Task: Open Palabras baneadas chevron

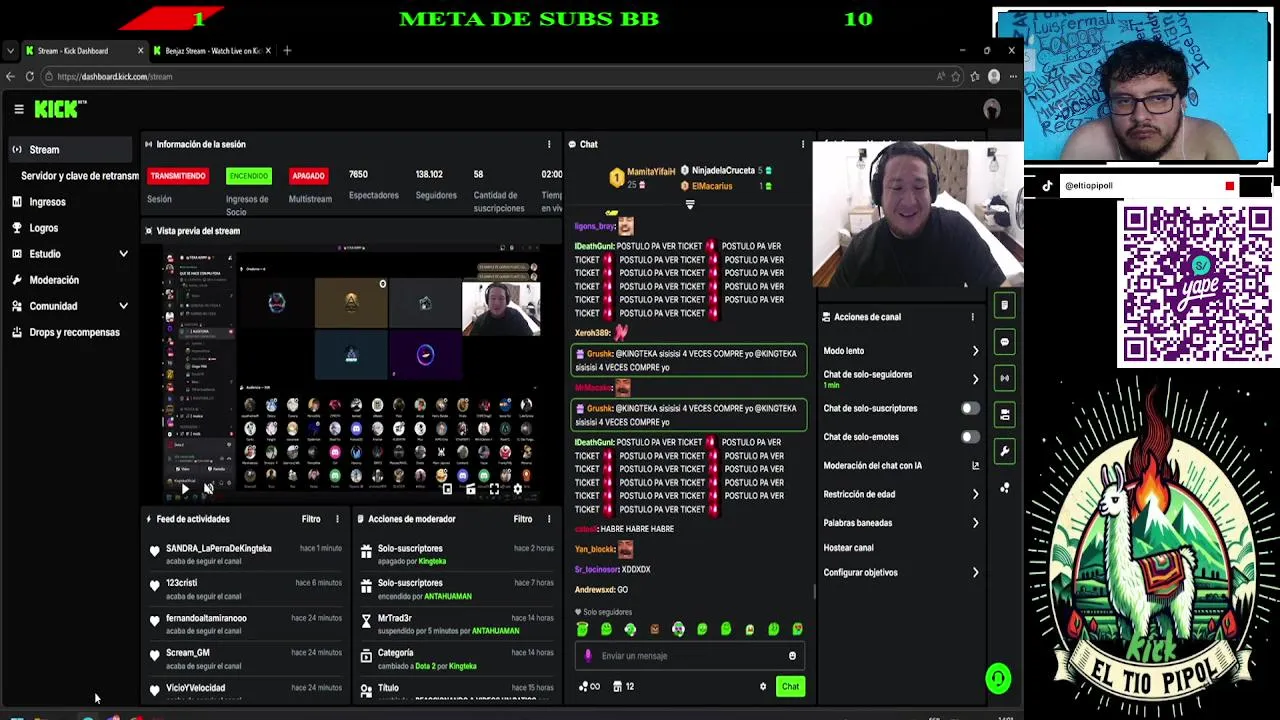Action: [975, 523]
